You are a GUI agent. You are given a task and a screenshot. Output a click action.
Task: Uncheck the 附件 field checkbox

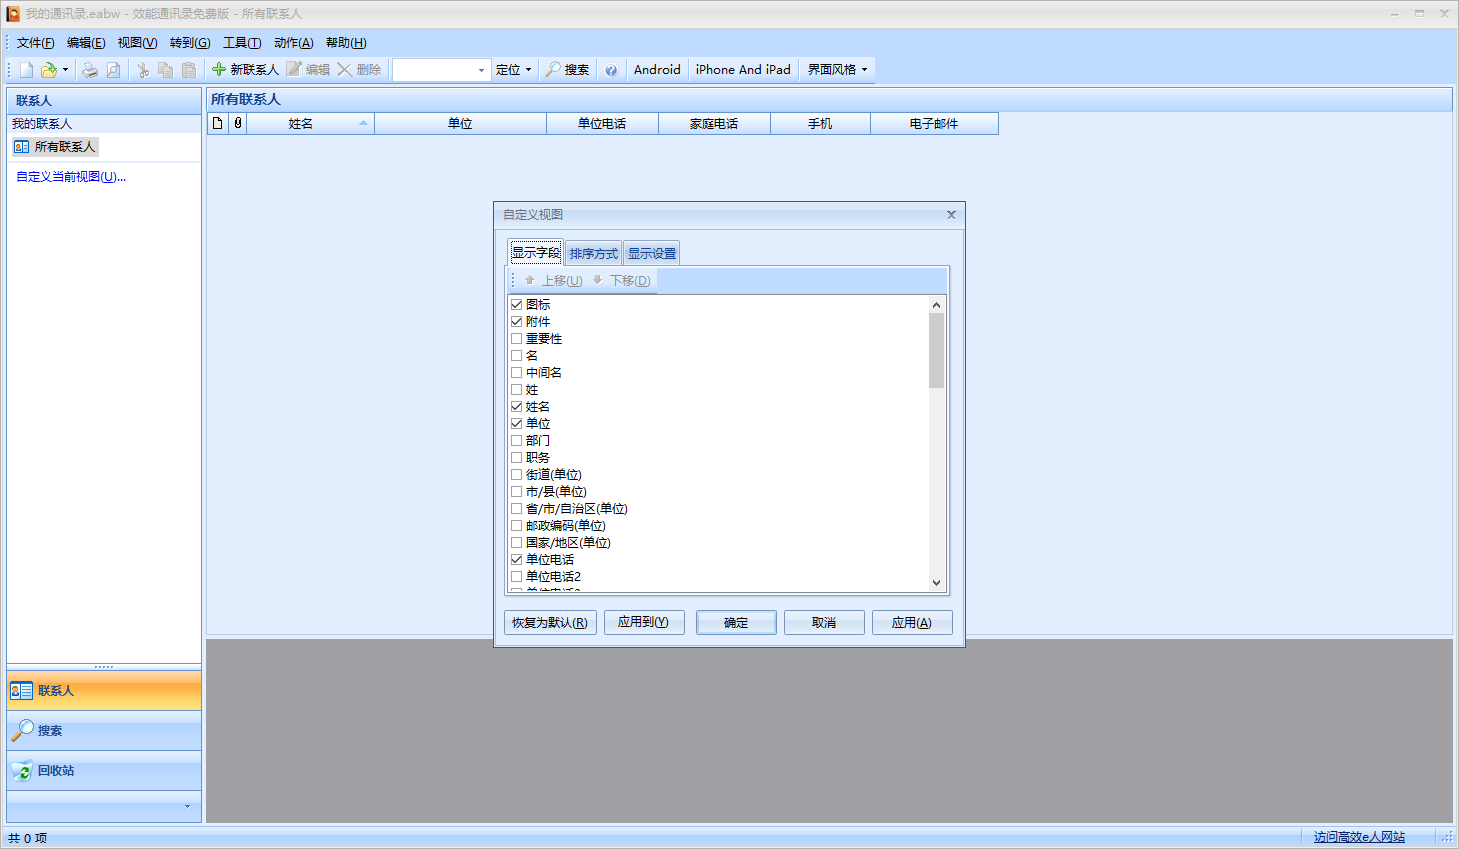pyautogui.click(x=517, y=321)
